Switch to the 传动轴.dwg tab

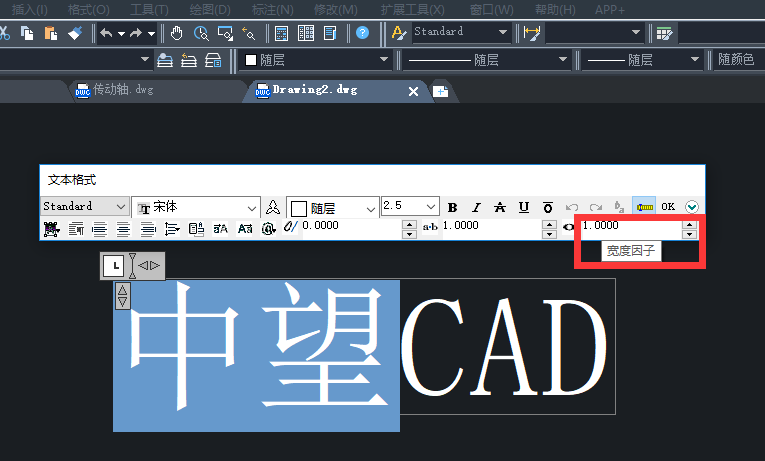114,90
